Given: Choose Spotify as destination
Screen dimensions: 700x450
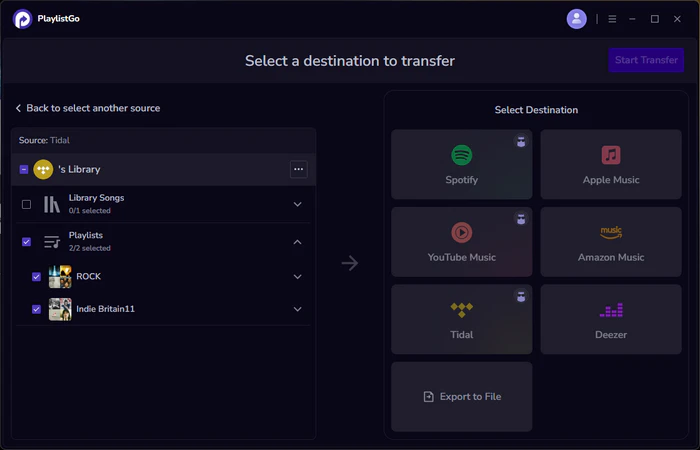Looking at the screenshot, I should point(462,164).
